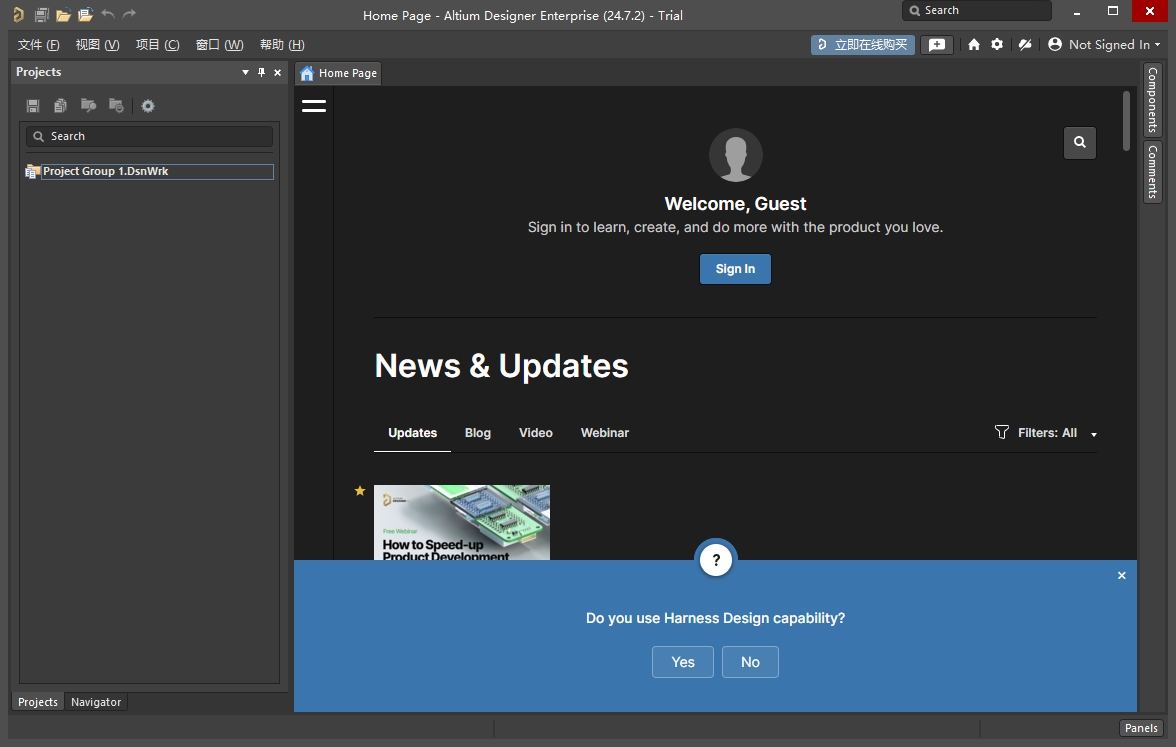Click the Undo arrow icon
The height and width of the screenshot is (747, 1176).
point(108,14)
